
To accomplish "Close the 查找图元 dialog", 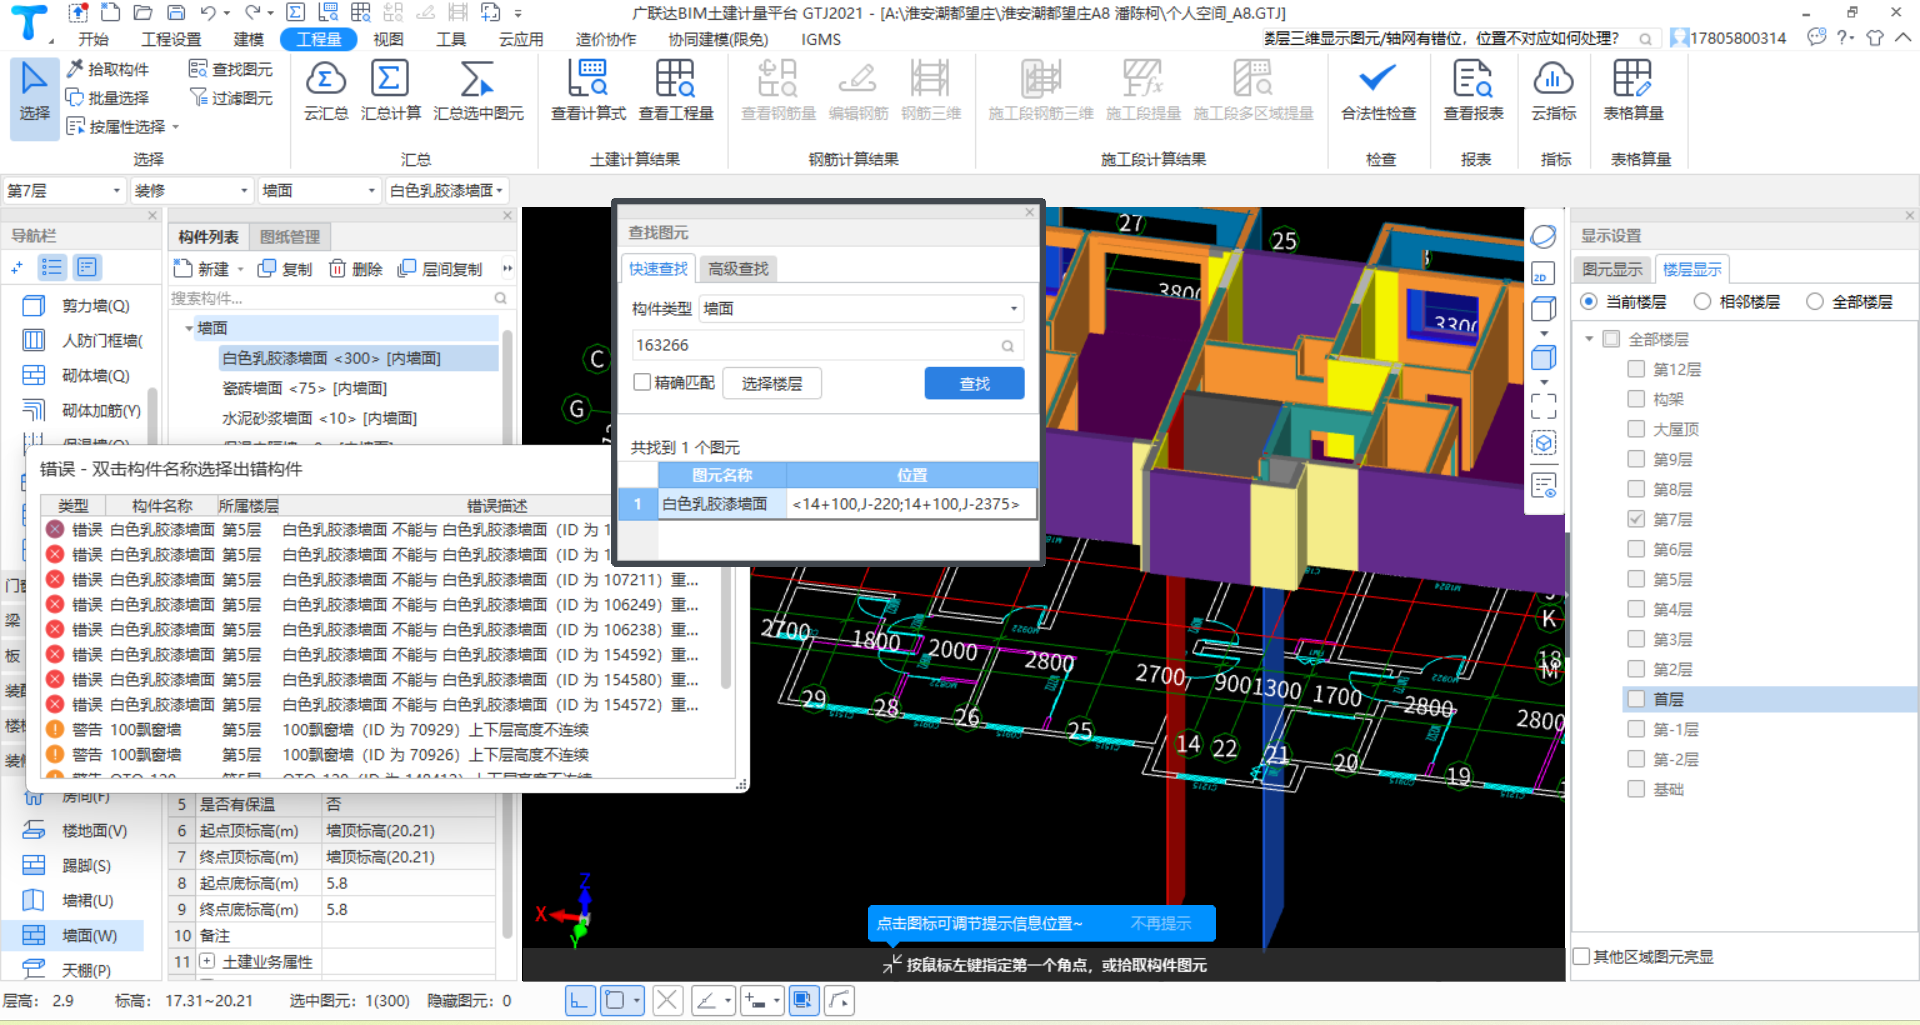I will pyautogui.click(x=1029, y=212).
